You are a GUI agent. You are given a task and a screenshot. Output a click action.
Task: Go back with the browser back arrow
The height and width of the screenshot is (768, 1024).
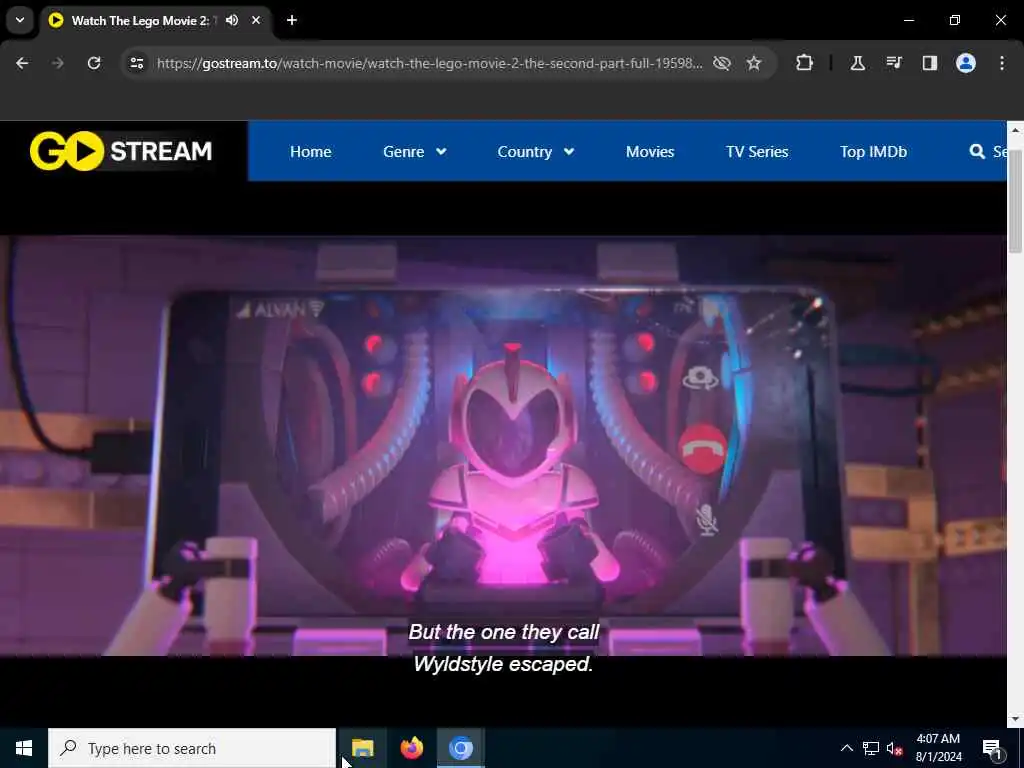(x=22, y=63)
